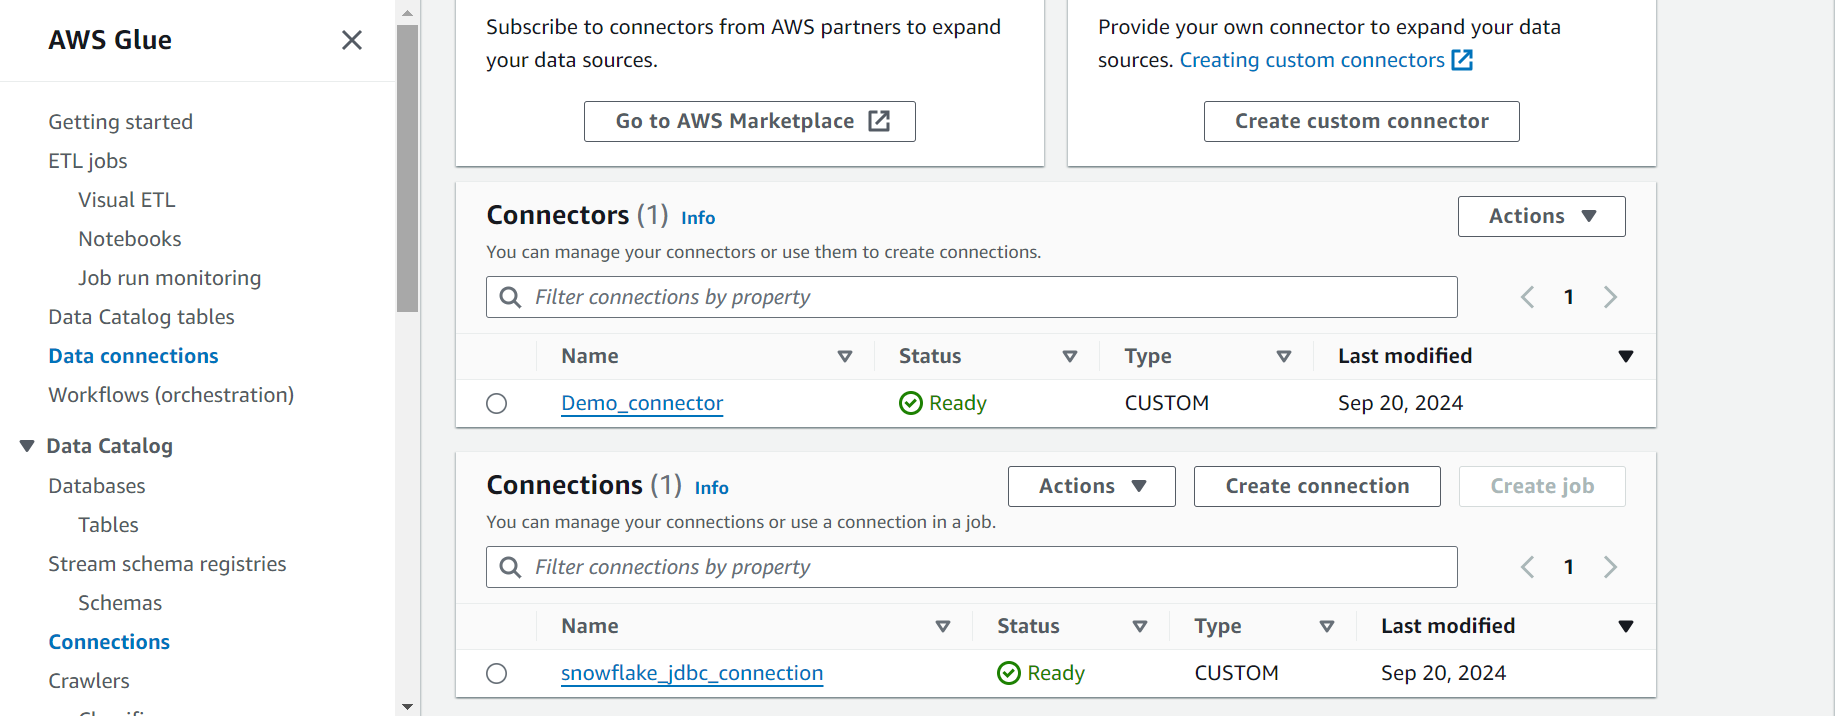Open Workflows (orchestration) page

pos(171,395)
